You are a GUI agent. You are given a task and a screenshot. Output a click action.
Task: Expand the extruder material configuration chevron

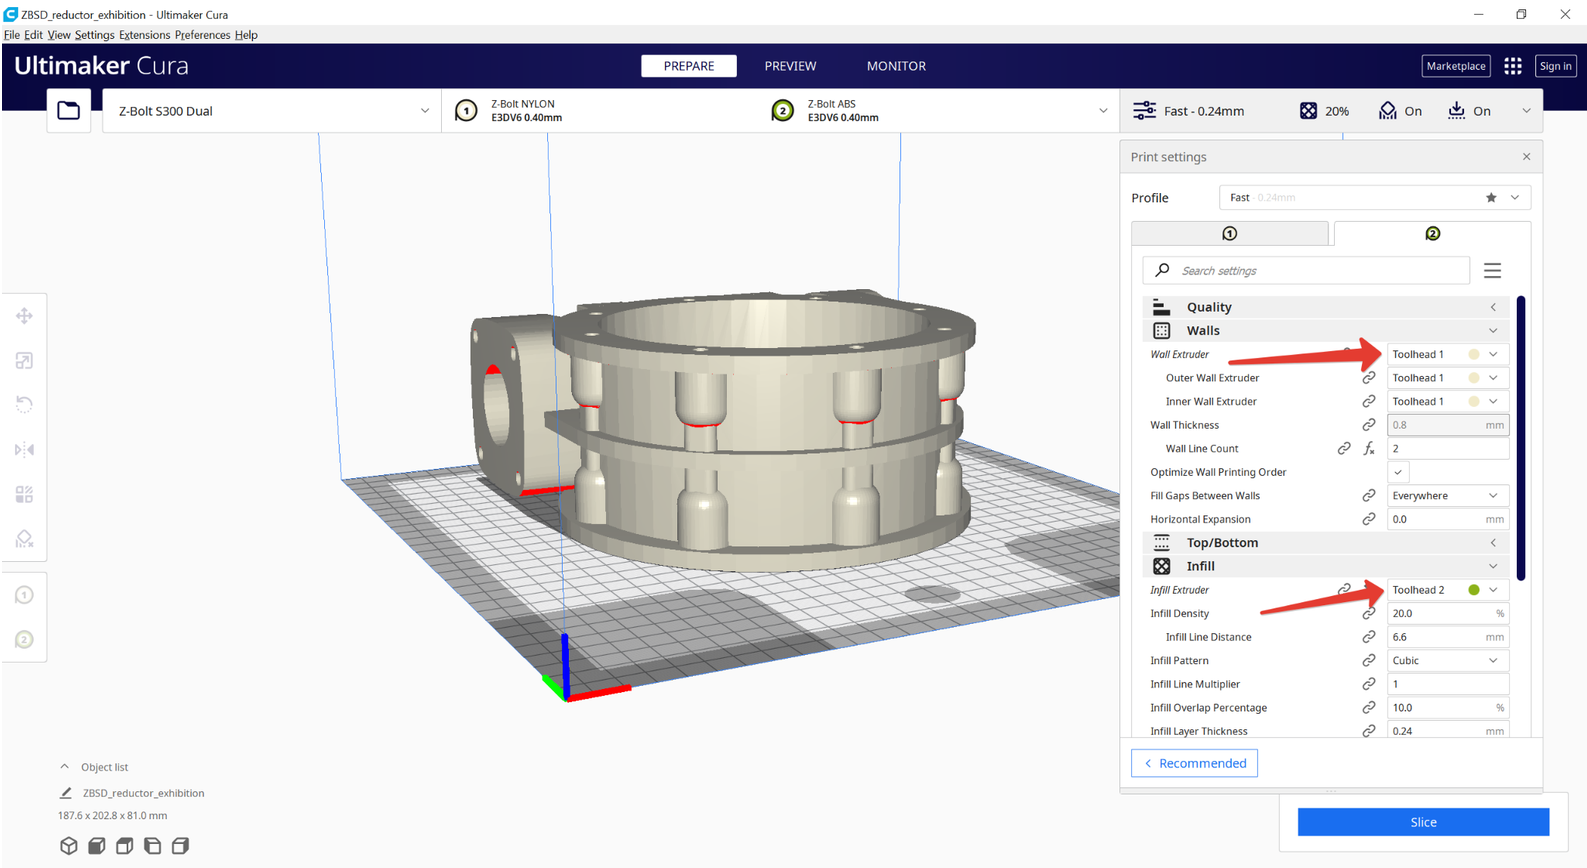click(x=1103, y=111)
